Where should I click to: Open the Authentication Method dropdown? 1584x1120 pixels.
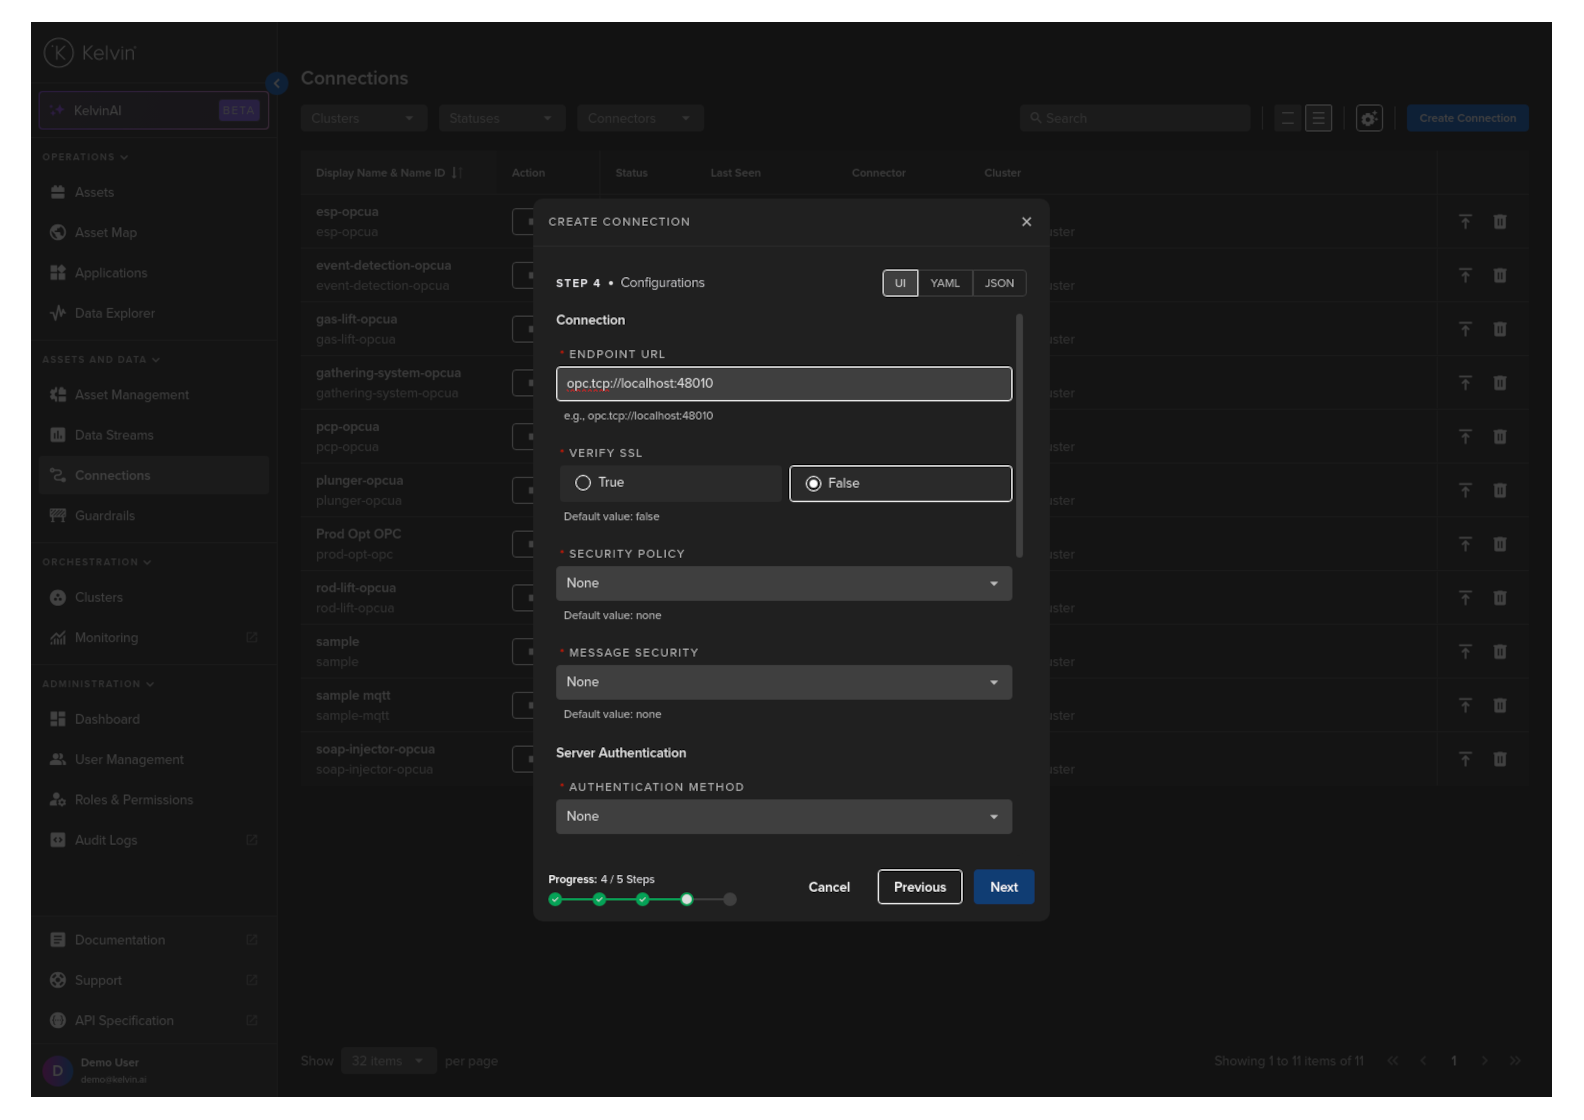click(783, 817)
